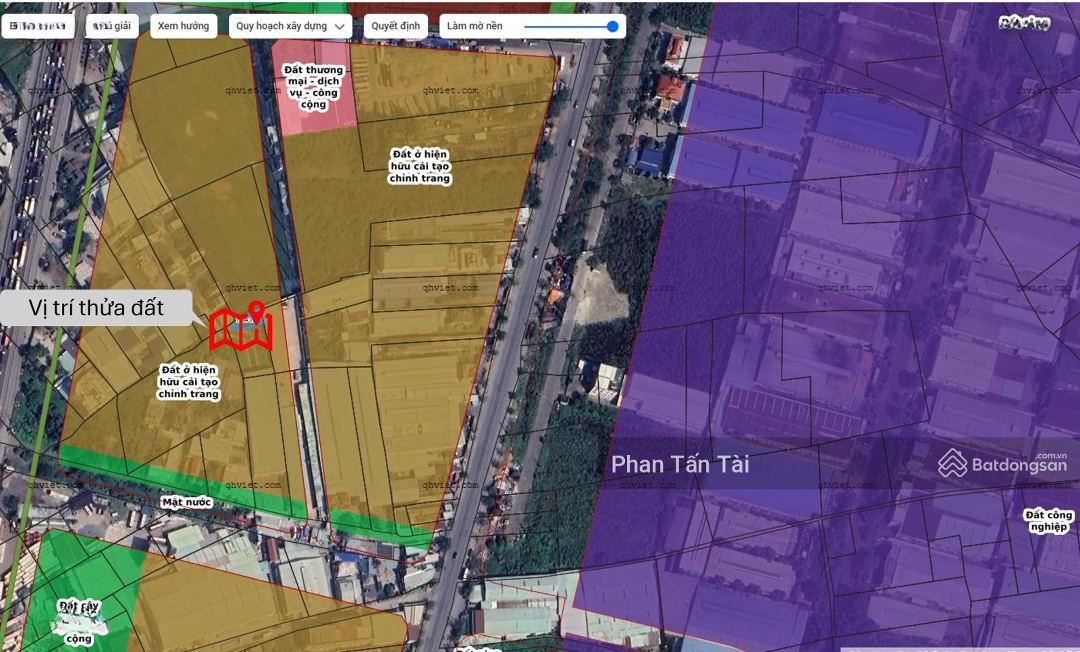Viewport: 1080px width, 652px height.
Task: Click the 'Vị trí thửa đất' callout label
Action: (97, 307)
